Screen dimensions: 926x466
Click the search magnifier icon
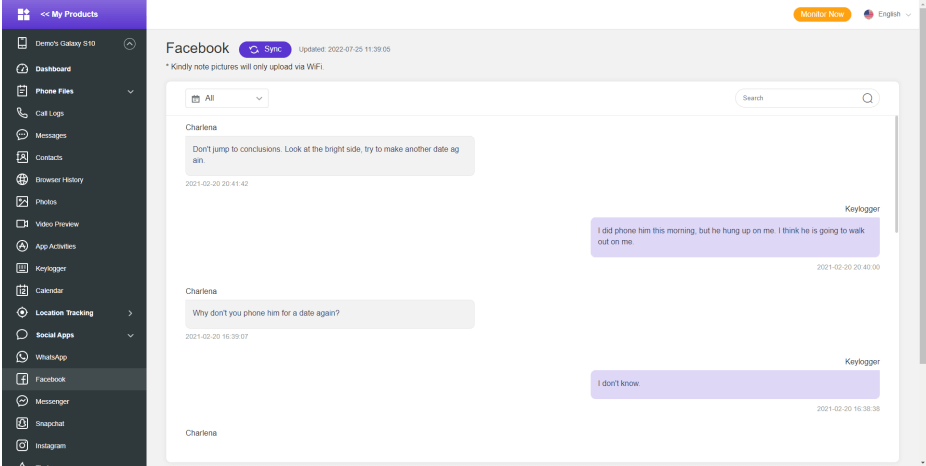[x=867, y=98]
